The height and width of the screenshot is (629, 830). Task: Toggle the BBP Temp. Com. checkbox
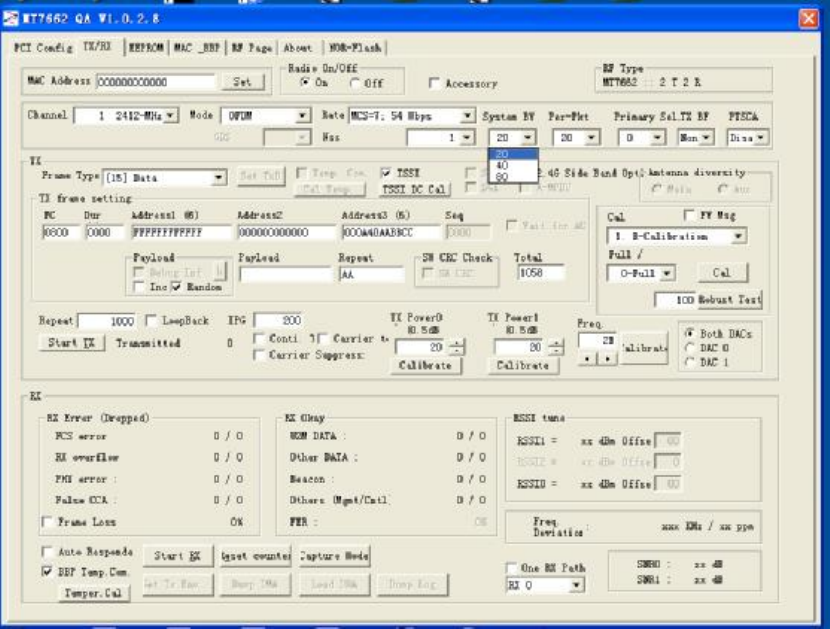47,572
